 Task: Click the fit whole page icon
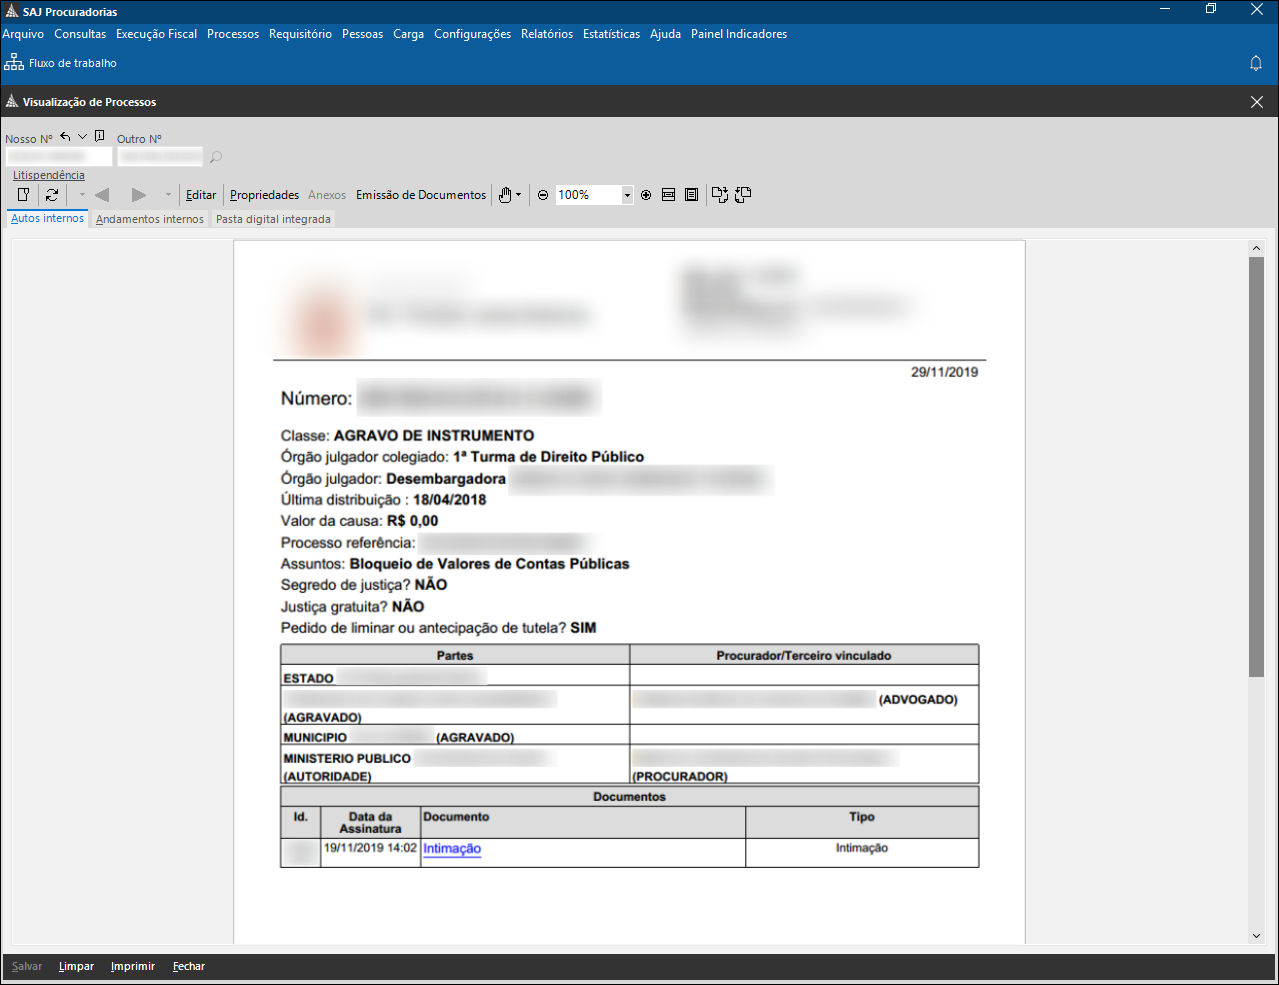pyautogui.click(x=691, y=195)
